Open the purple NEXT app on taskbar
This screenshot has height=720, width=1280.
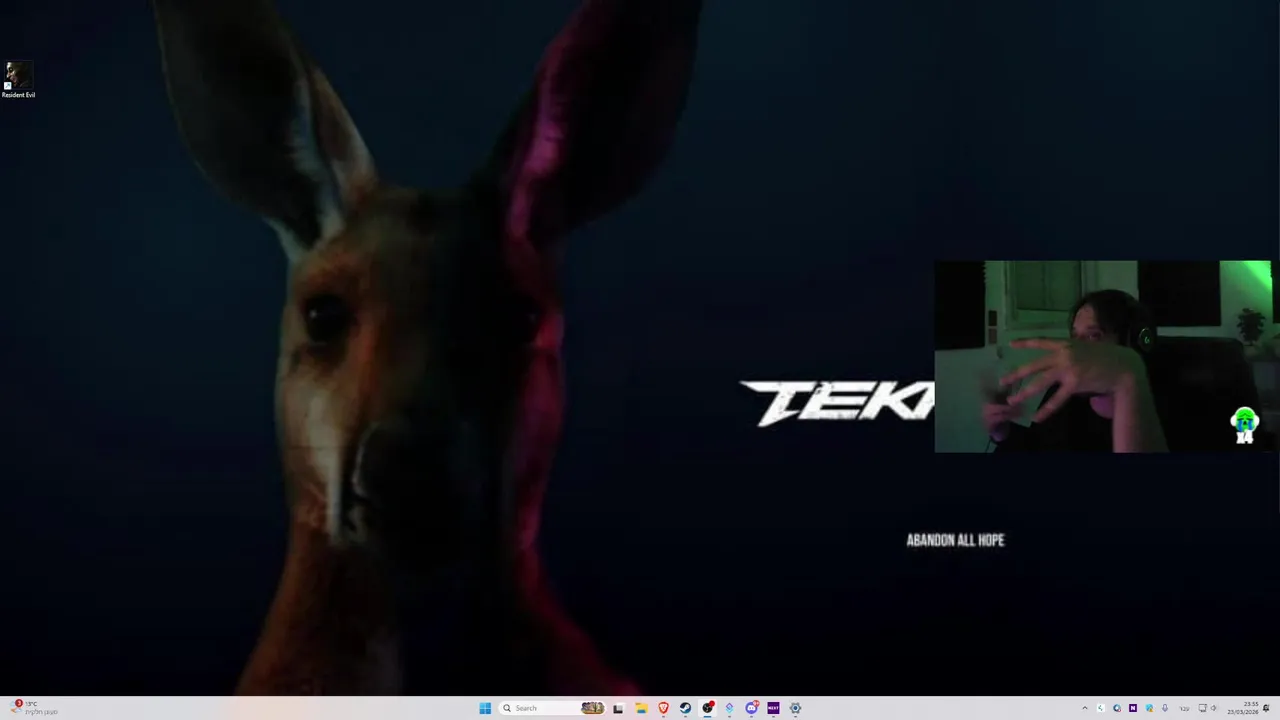pyautogui.click(x=773, y=708)
